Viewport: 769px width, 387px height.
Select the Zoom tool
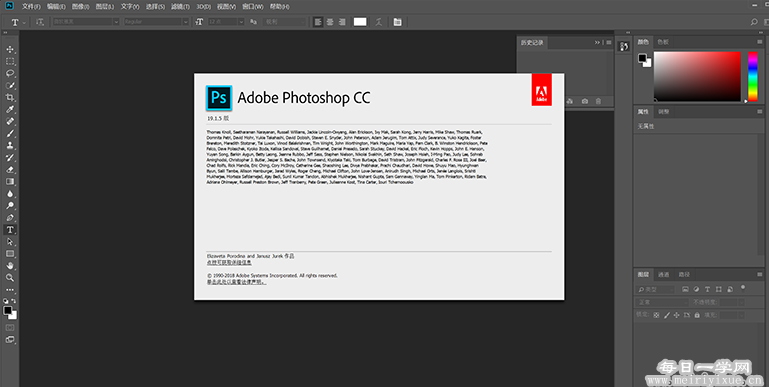[10, 278]
